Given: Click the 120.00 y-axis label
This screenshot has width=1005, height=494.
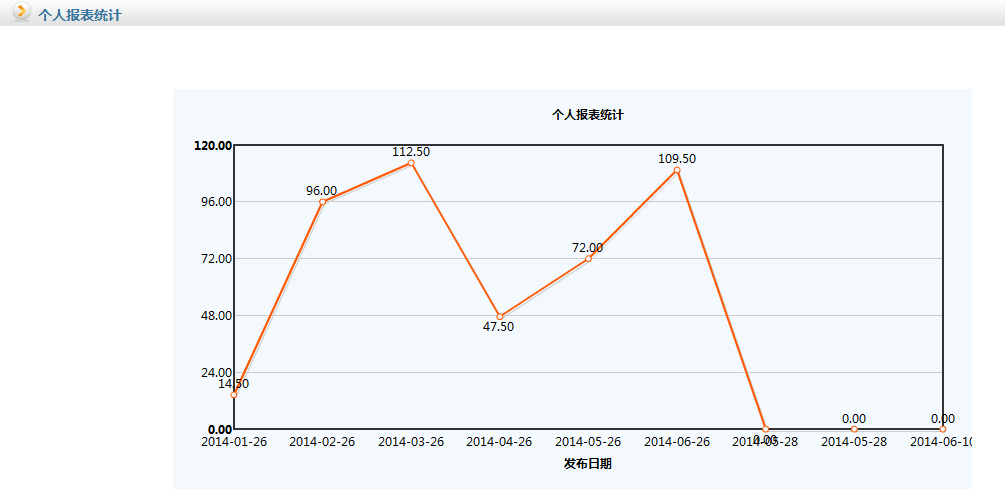Looking at the screenshot, I should point(213,146).
